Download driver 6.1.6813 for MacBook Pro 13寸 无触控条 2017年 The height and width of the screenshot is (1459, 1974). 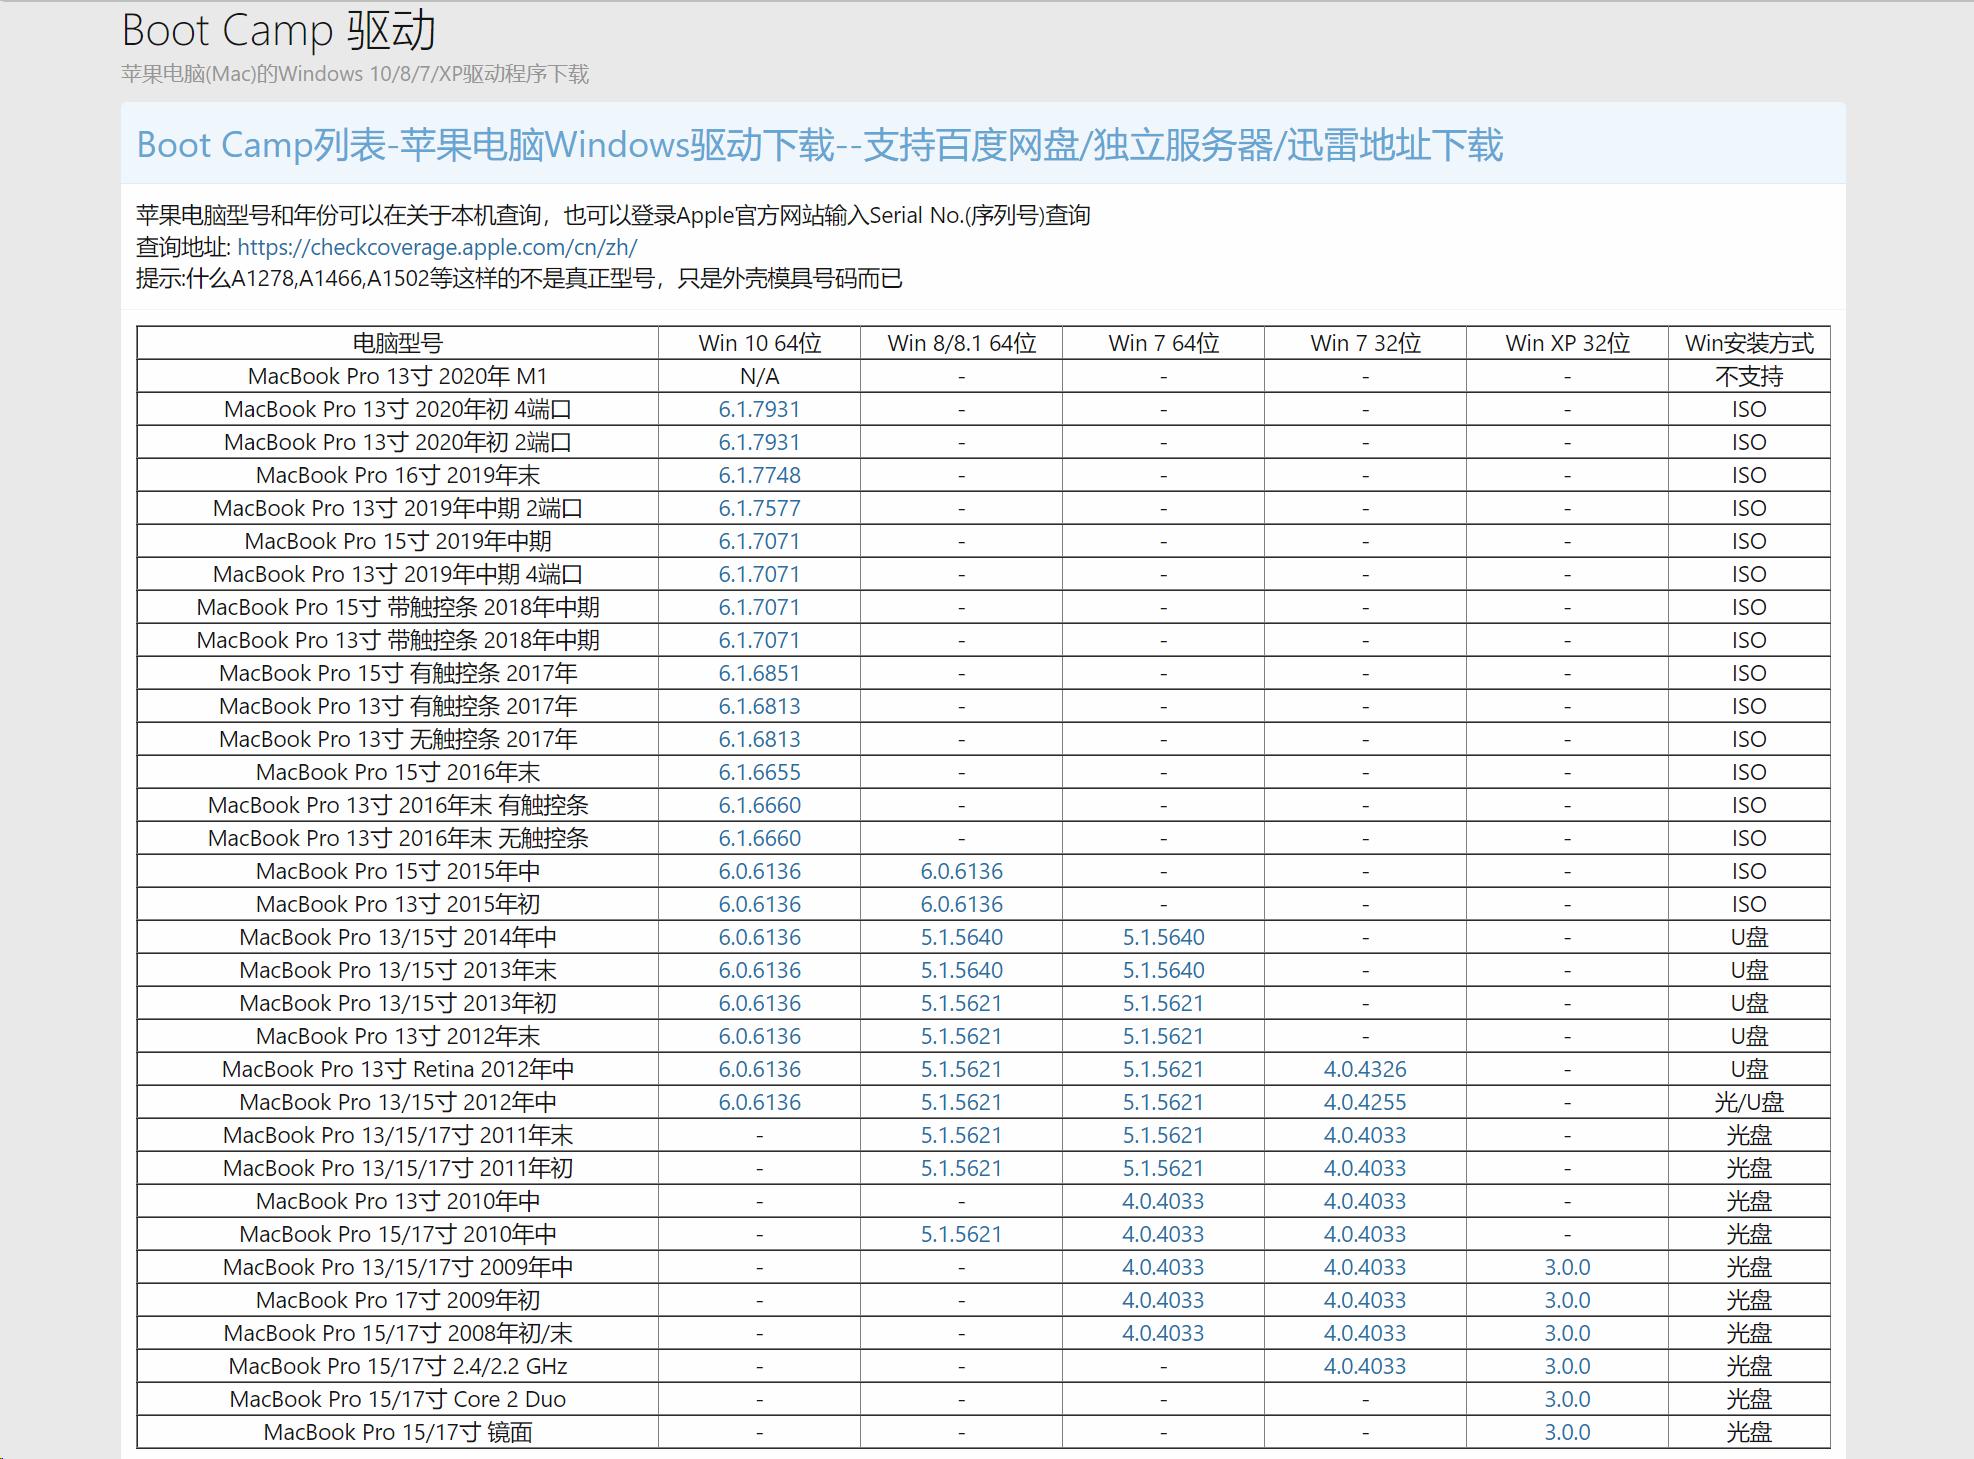(x=759, y=739)
